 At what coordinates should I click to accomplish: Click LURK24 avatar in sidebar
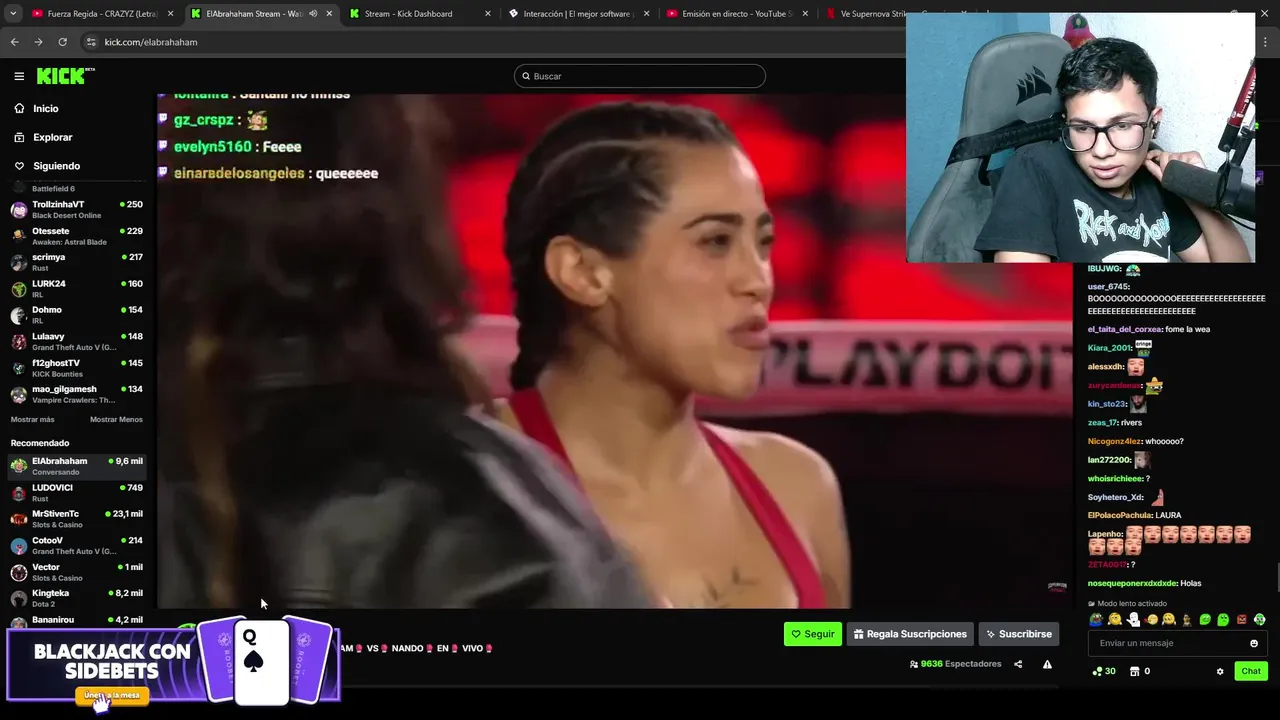pyautogui.click(x=18, y=289)
